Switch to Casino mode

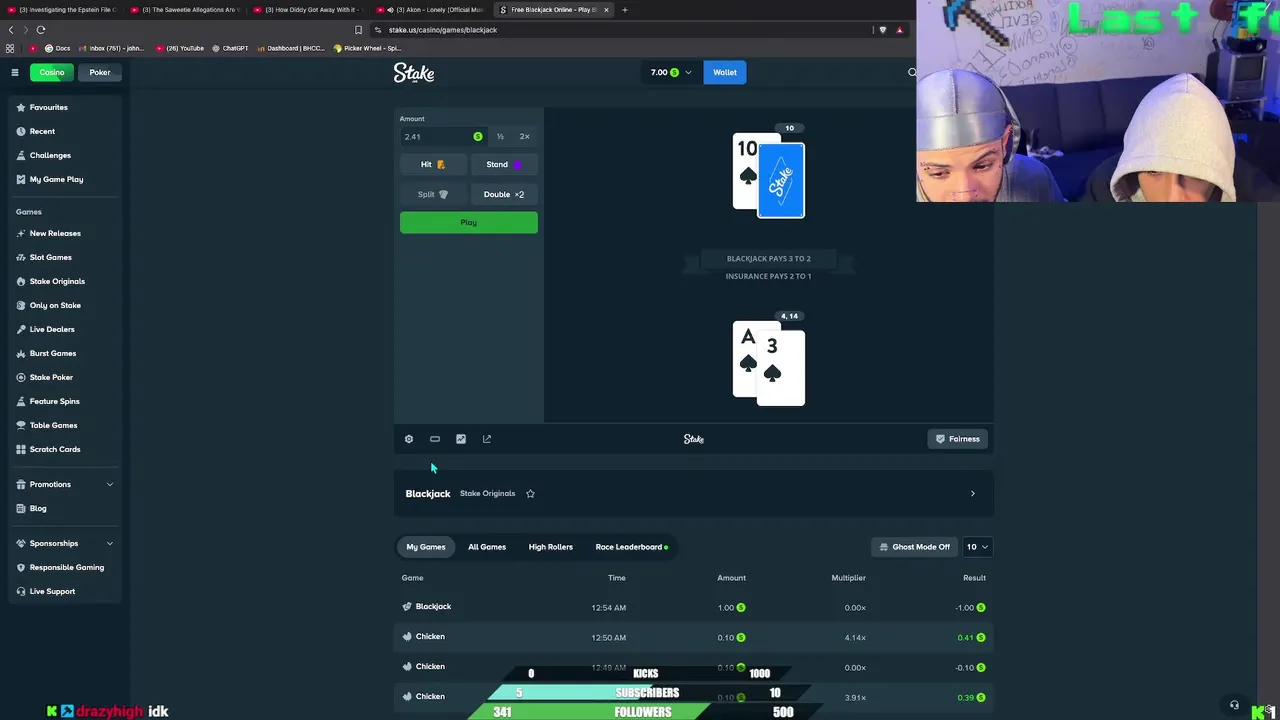pos(52,72)
